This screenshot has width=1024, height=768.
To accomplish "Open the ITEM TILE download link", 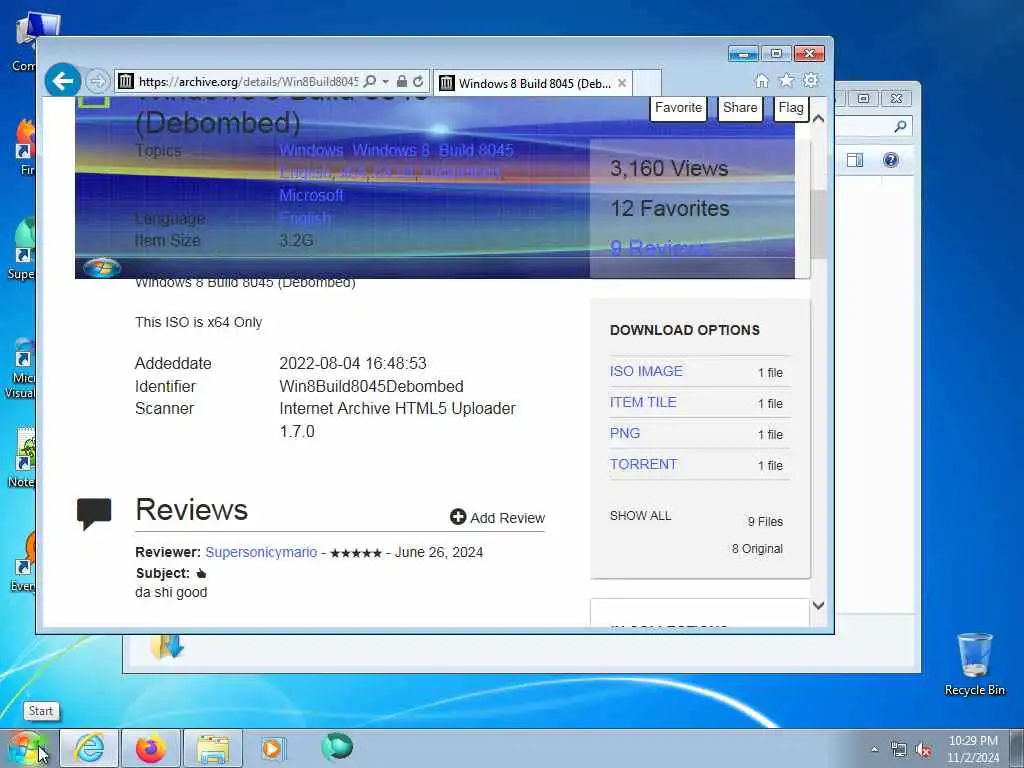I will pos(643,402).
